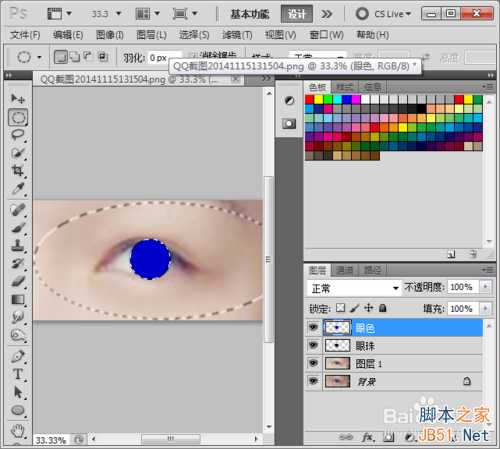The image size is (500, 449).
Task: Open the fill 填充 slider arrow
Action: pyautogui.click(x=486, y=309)
